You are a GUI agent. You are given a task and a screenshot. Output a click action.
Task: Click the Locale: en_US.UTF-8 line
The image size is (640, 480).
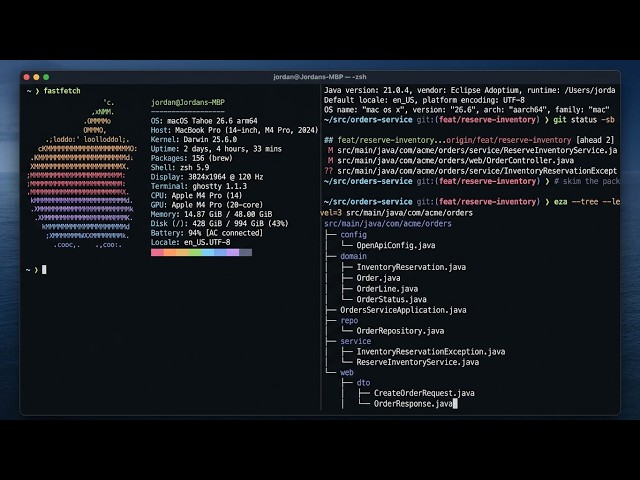pos(191,242)
